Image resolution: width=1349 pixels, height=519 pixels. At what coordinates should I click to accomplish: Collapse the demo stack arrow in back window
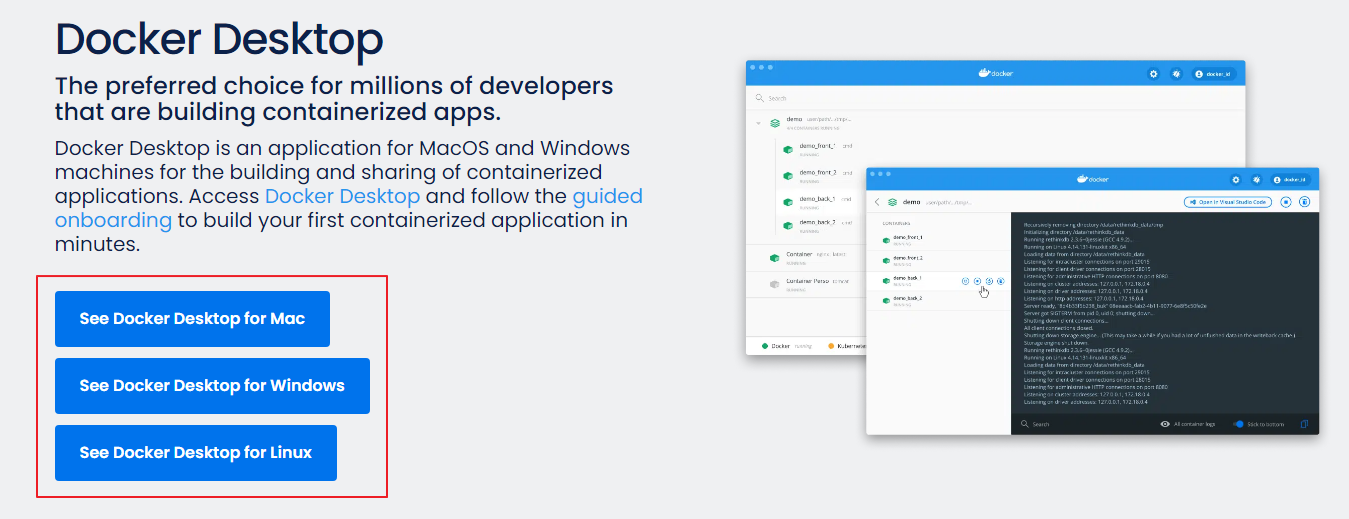758,123
